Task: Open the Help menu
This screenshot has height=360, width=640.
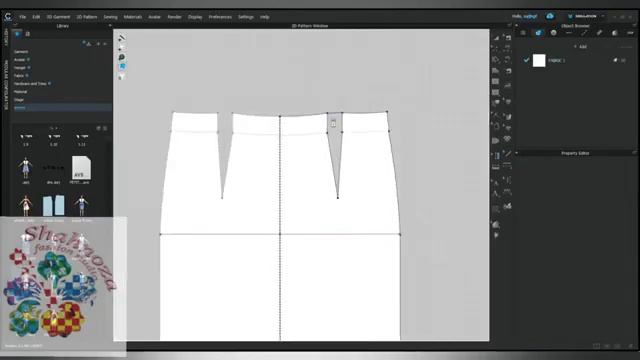Action: [x=264, y=17]
